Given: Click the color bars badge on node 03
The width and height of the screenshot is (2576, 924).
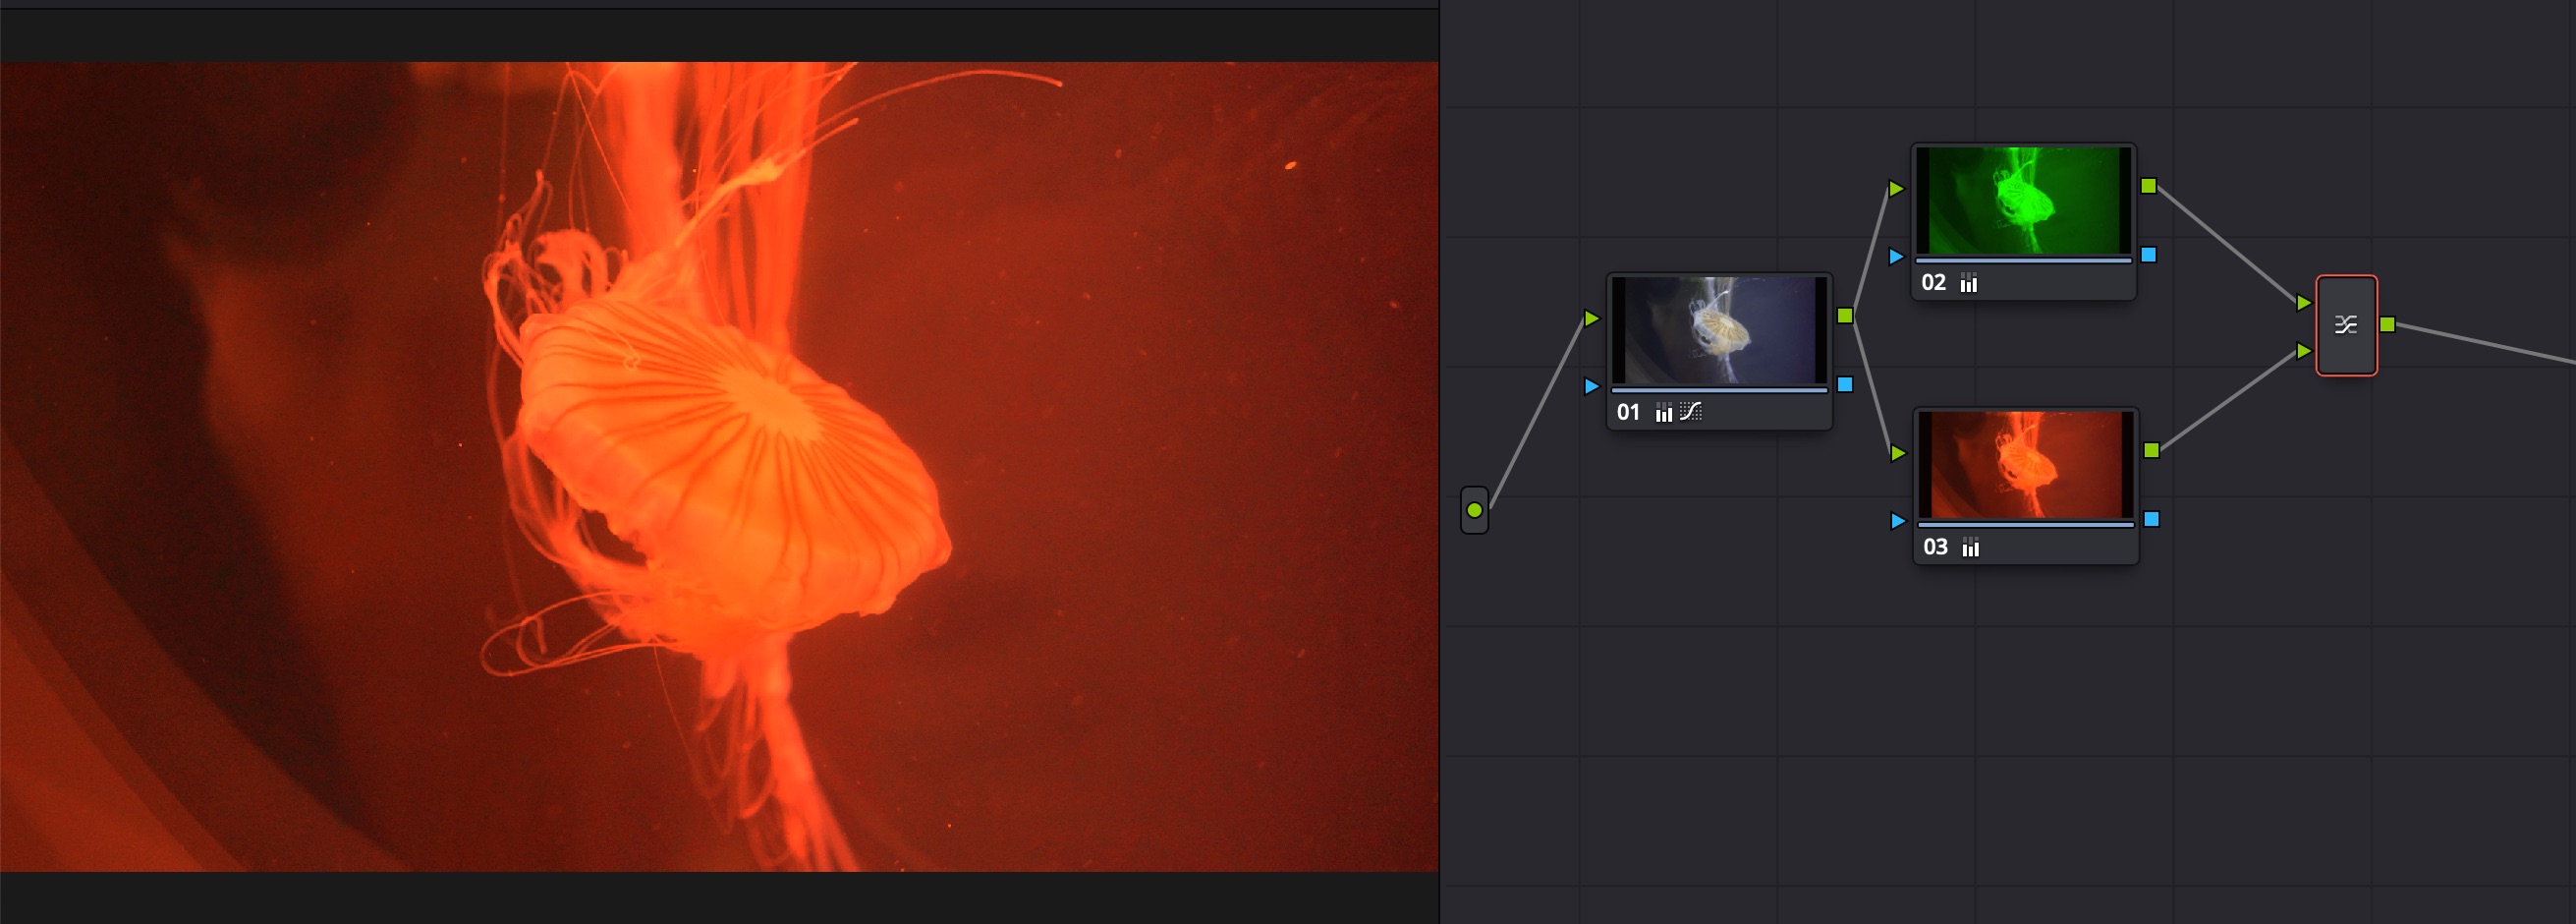Looking at the screenshot, I should [x=1970, y=547].
